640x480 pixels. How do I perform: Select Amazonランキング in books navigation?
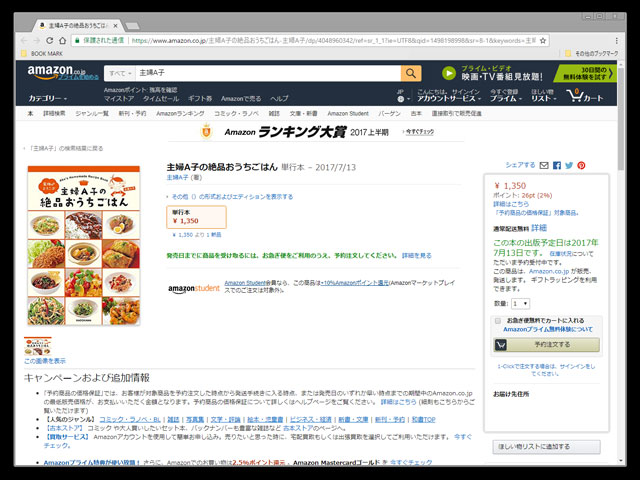pos(180,113)
